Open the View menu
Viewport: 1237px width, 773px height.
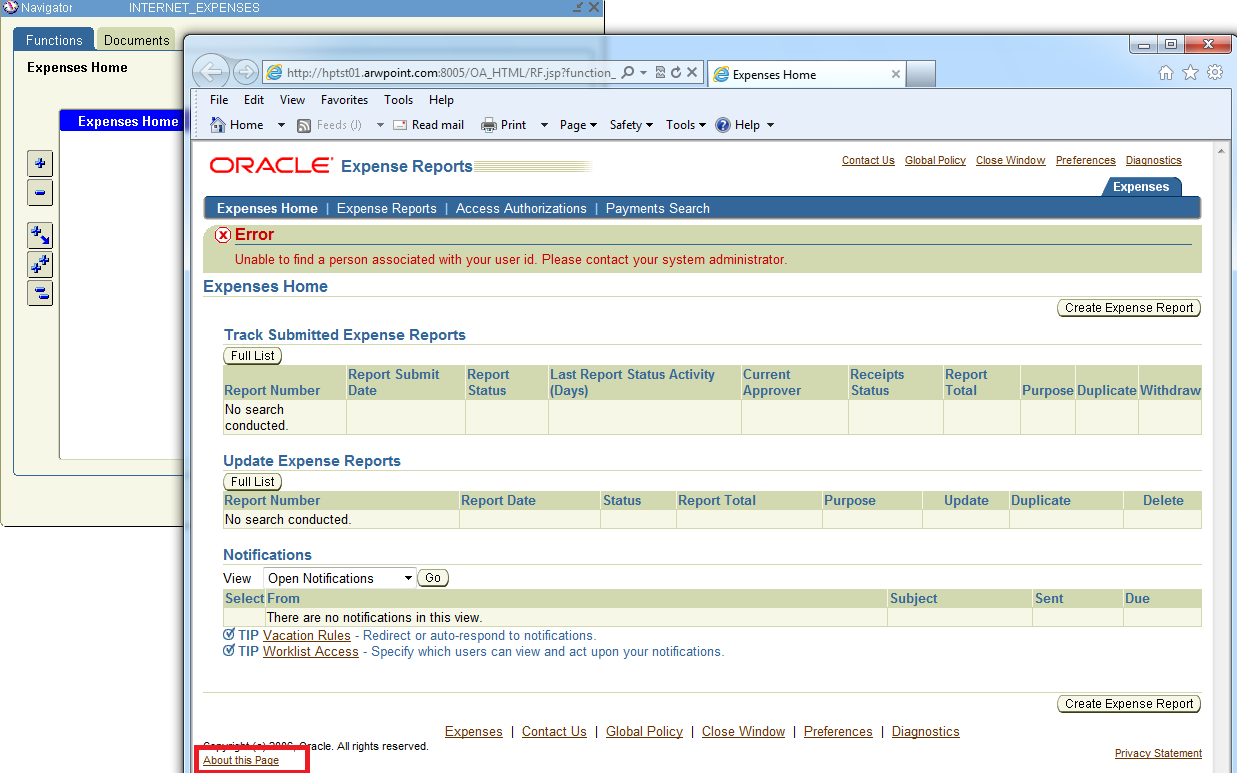pos(292,100)
